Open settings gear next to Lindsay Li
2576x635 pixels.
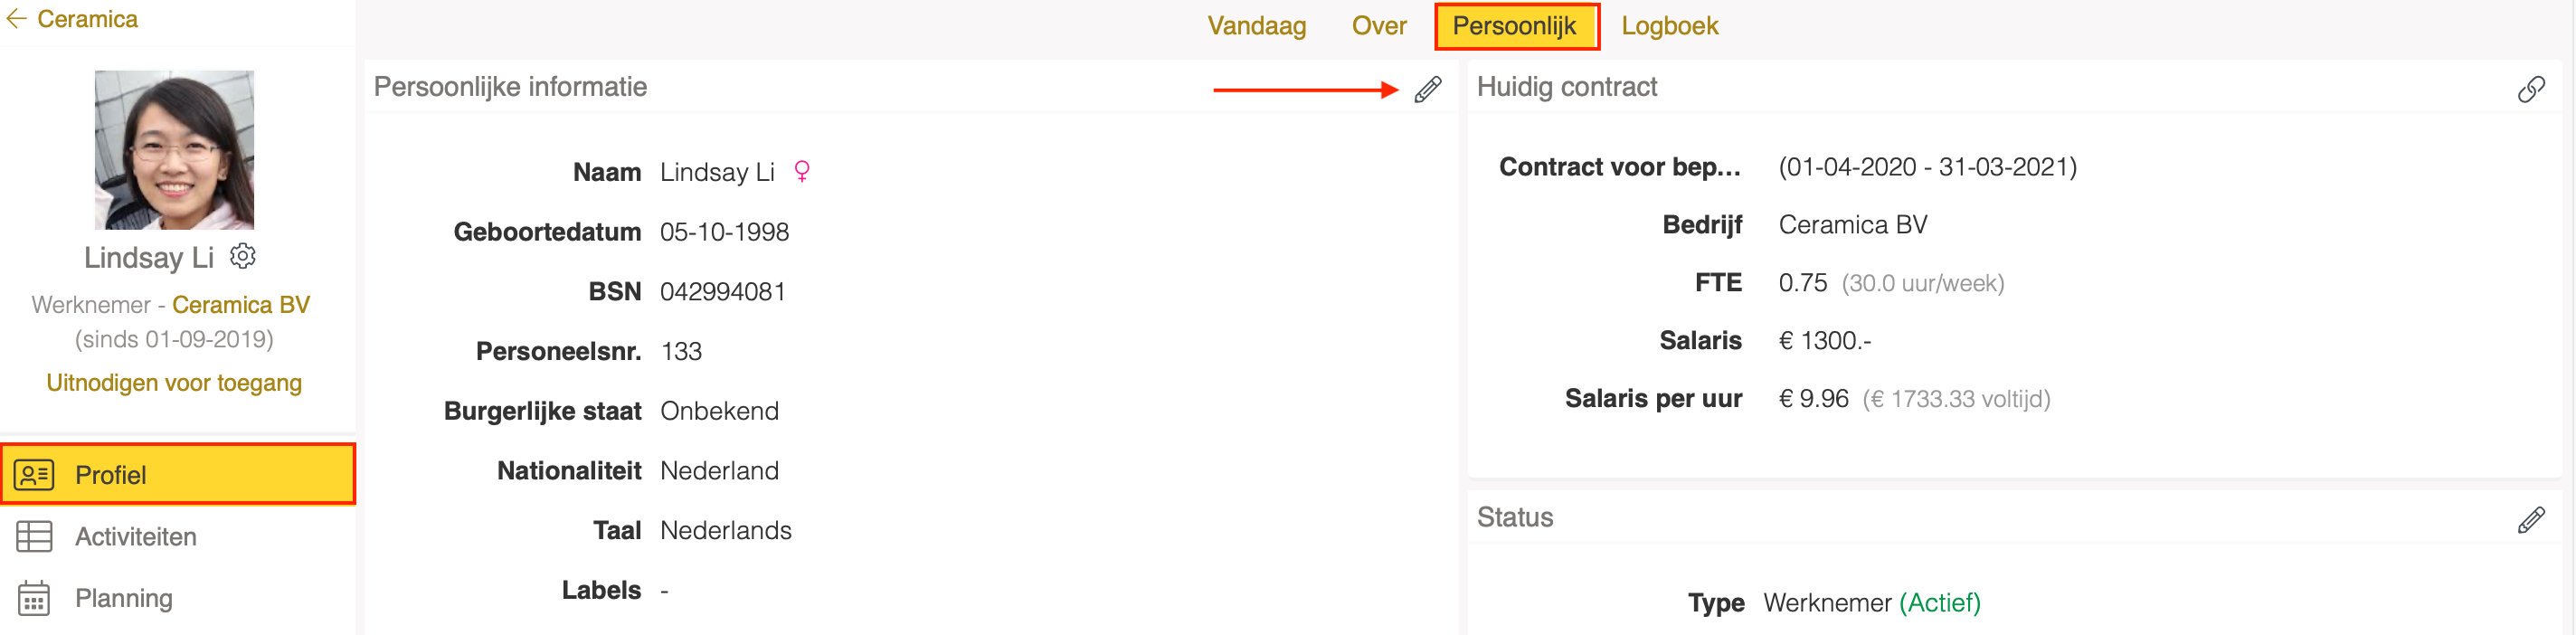[x=243, y=257]
